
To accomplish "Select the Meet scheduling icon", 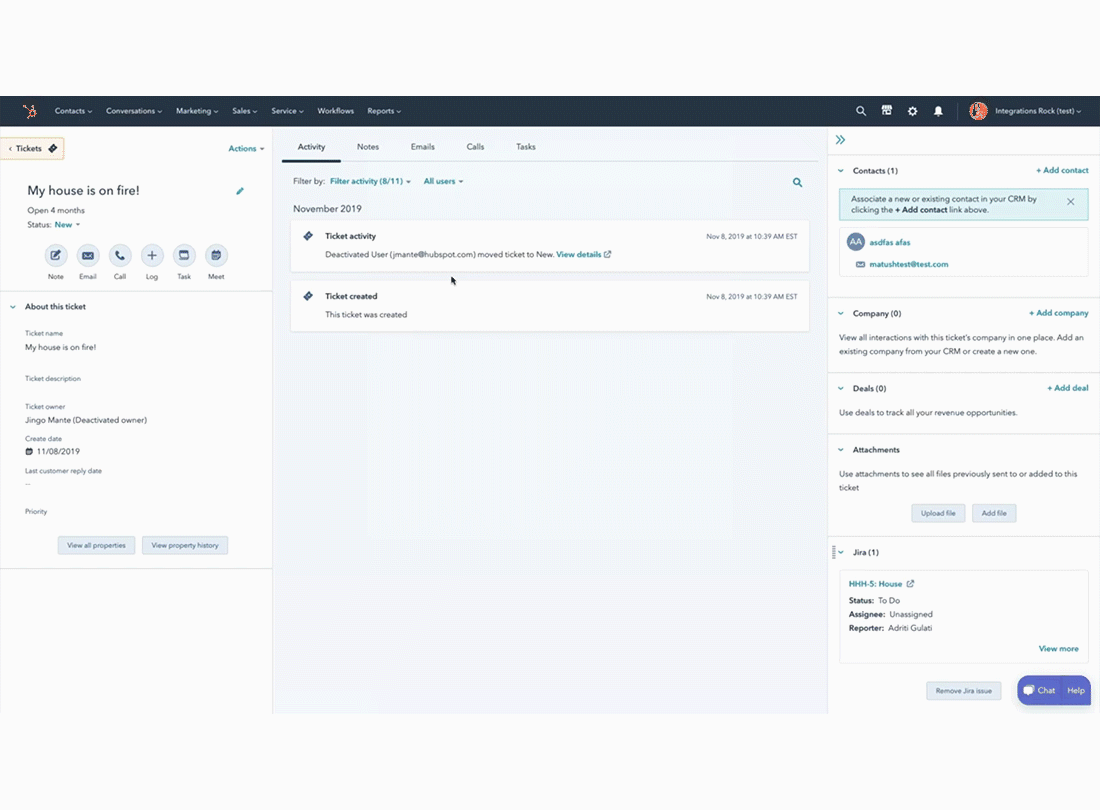I will click(215, 257).
